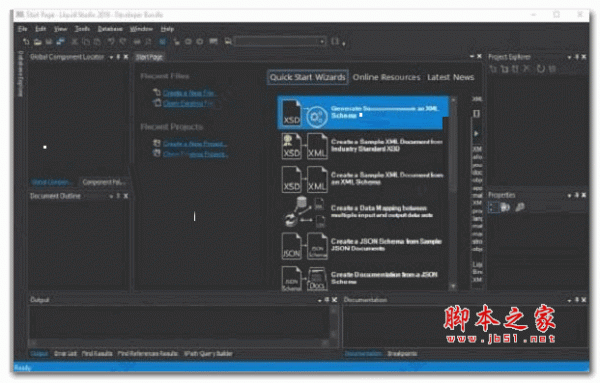Viewport: 600px width, 383px height.
Task: Open the Window menu
Action: pos(141,29)
